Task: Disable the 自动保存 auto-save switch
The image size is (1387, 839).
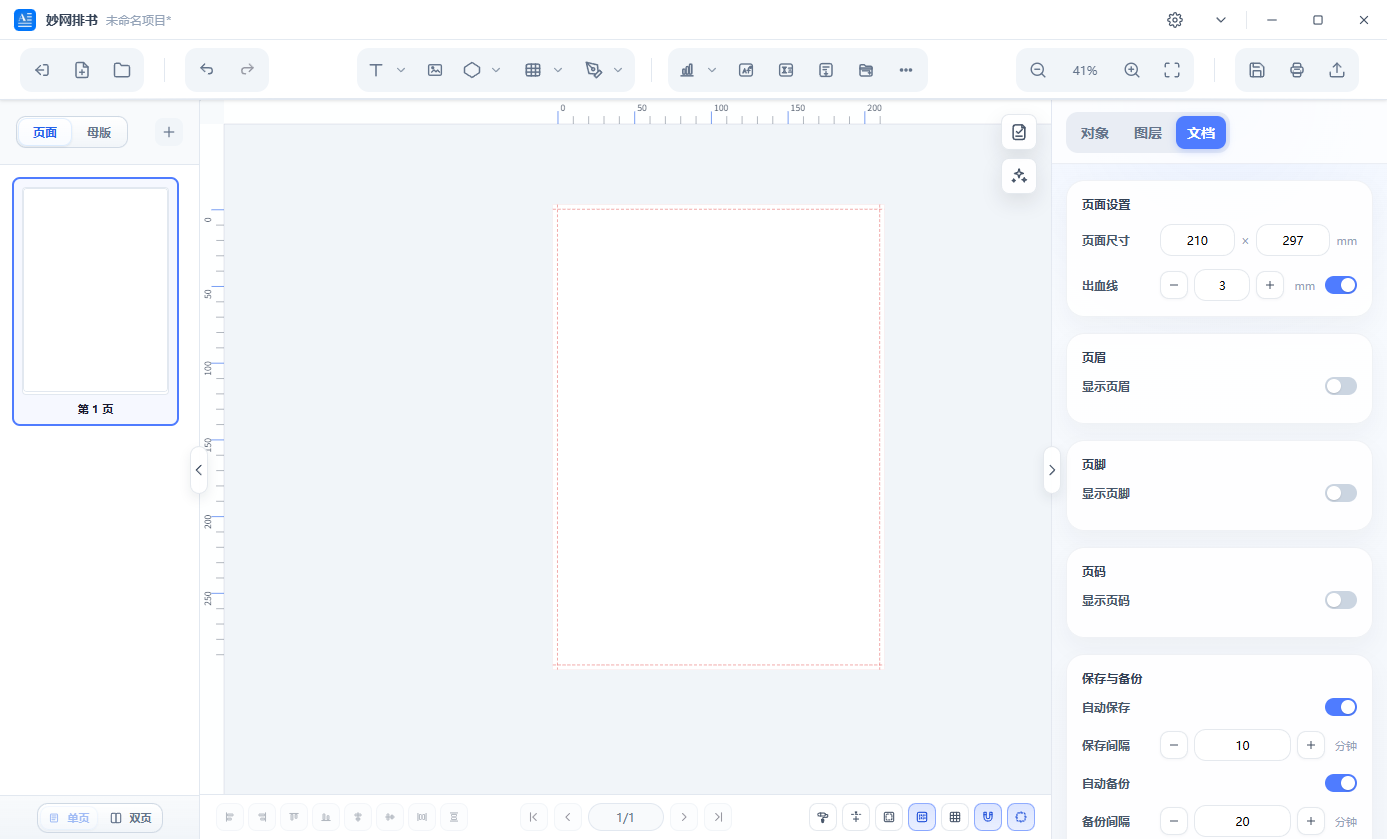Action: [1341, 707]
